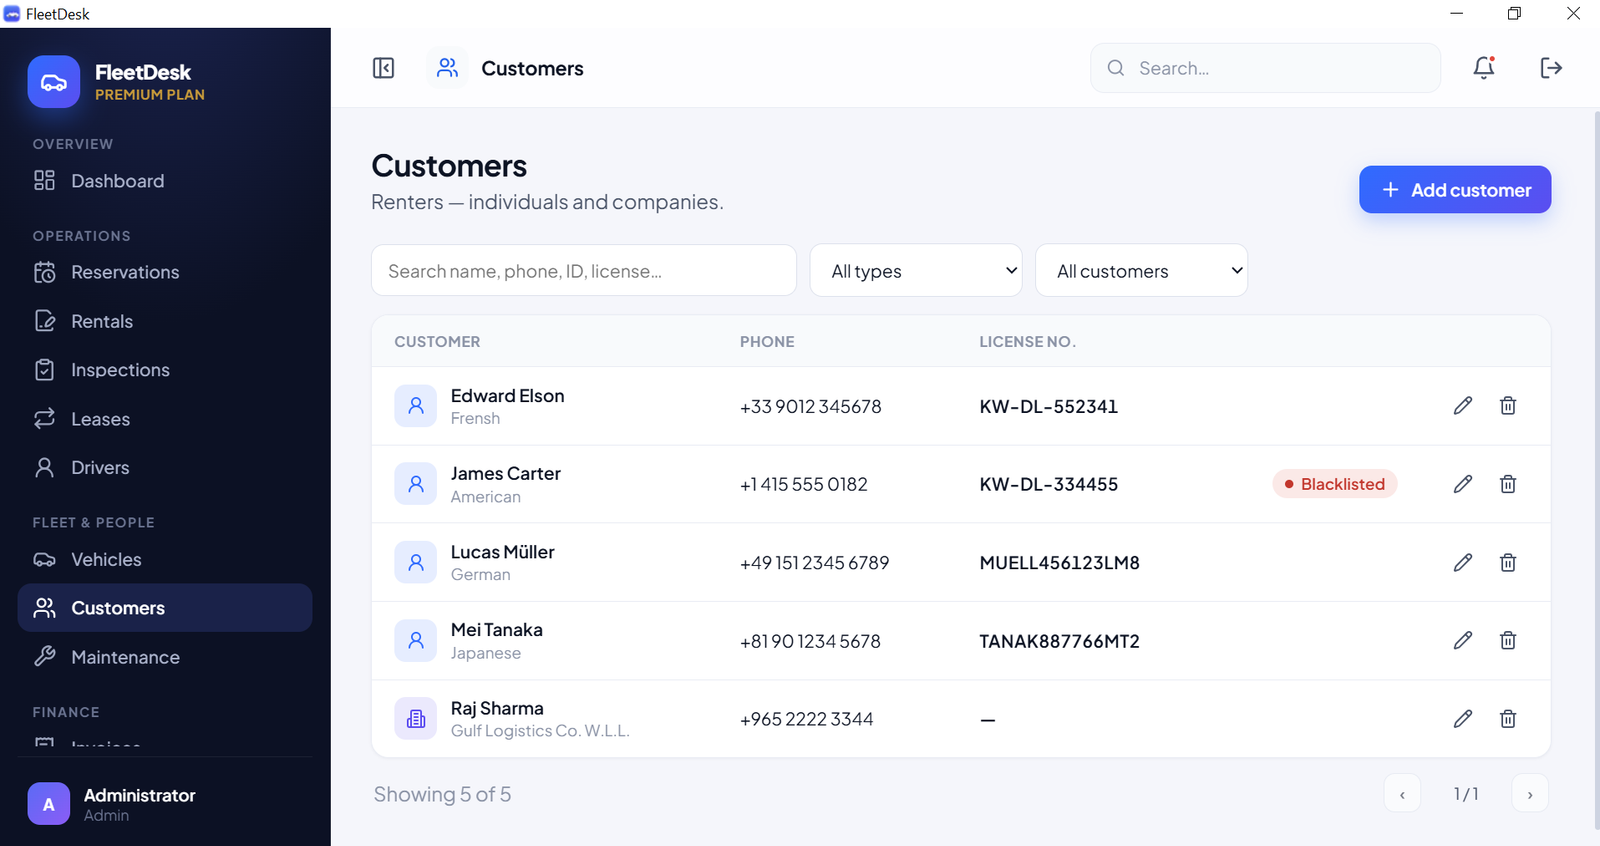Click the FleetDesk car logo icon

click(x=54, y=82)
